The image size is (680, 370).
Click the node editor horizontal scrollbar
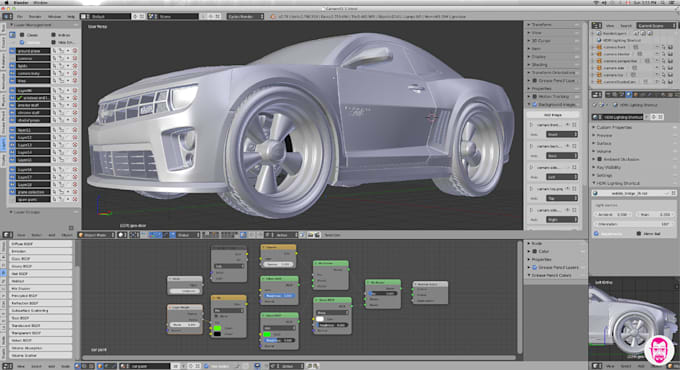click(x=299, y=358)
